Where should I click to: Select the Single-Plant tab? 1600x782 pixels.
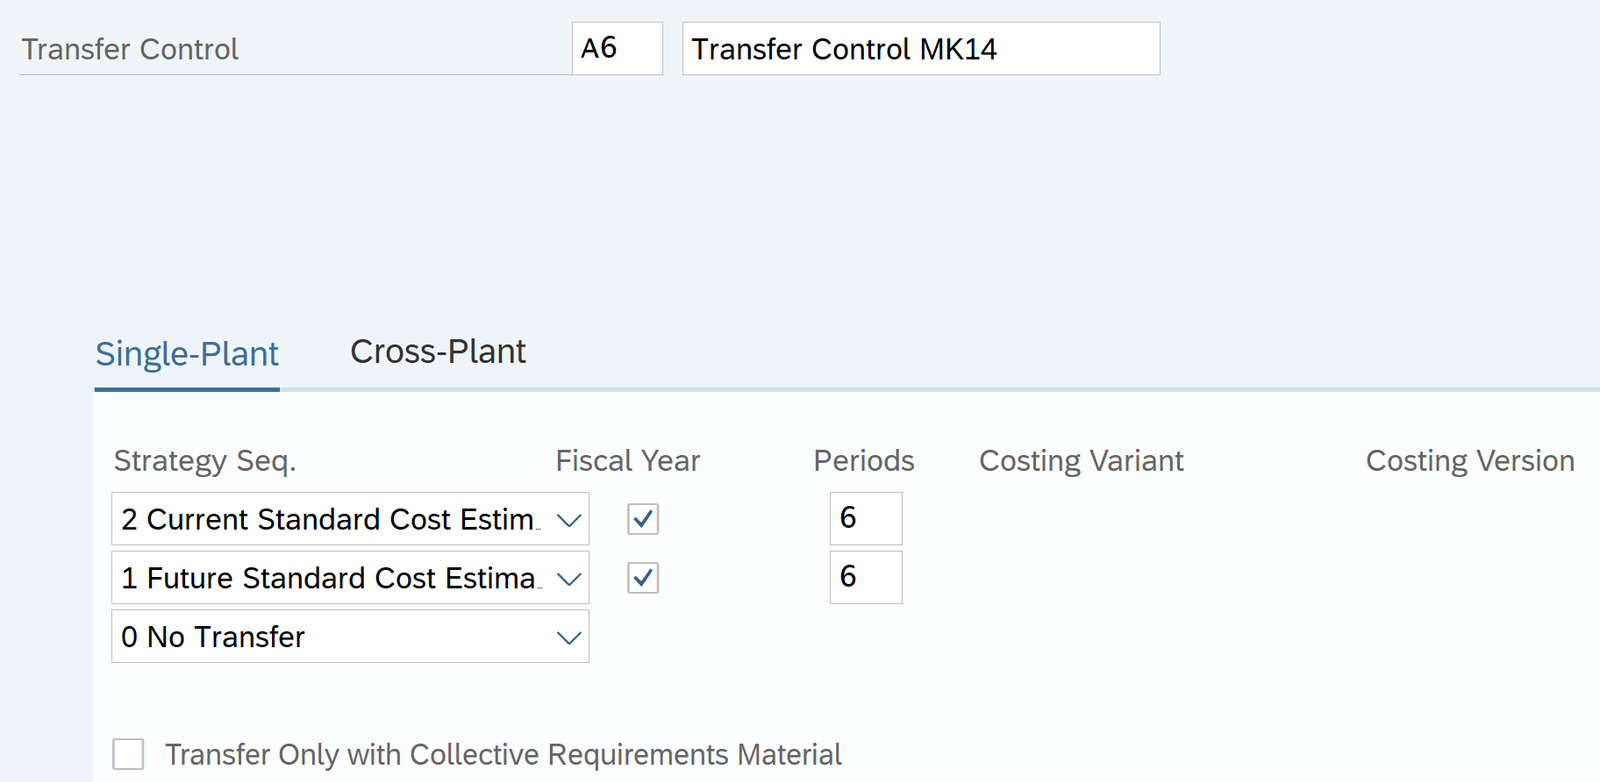187,354
